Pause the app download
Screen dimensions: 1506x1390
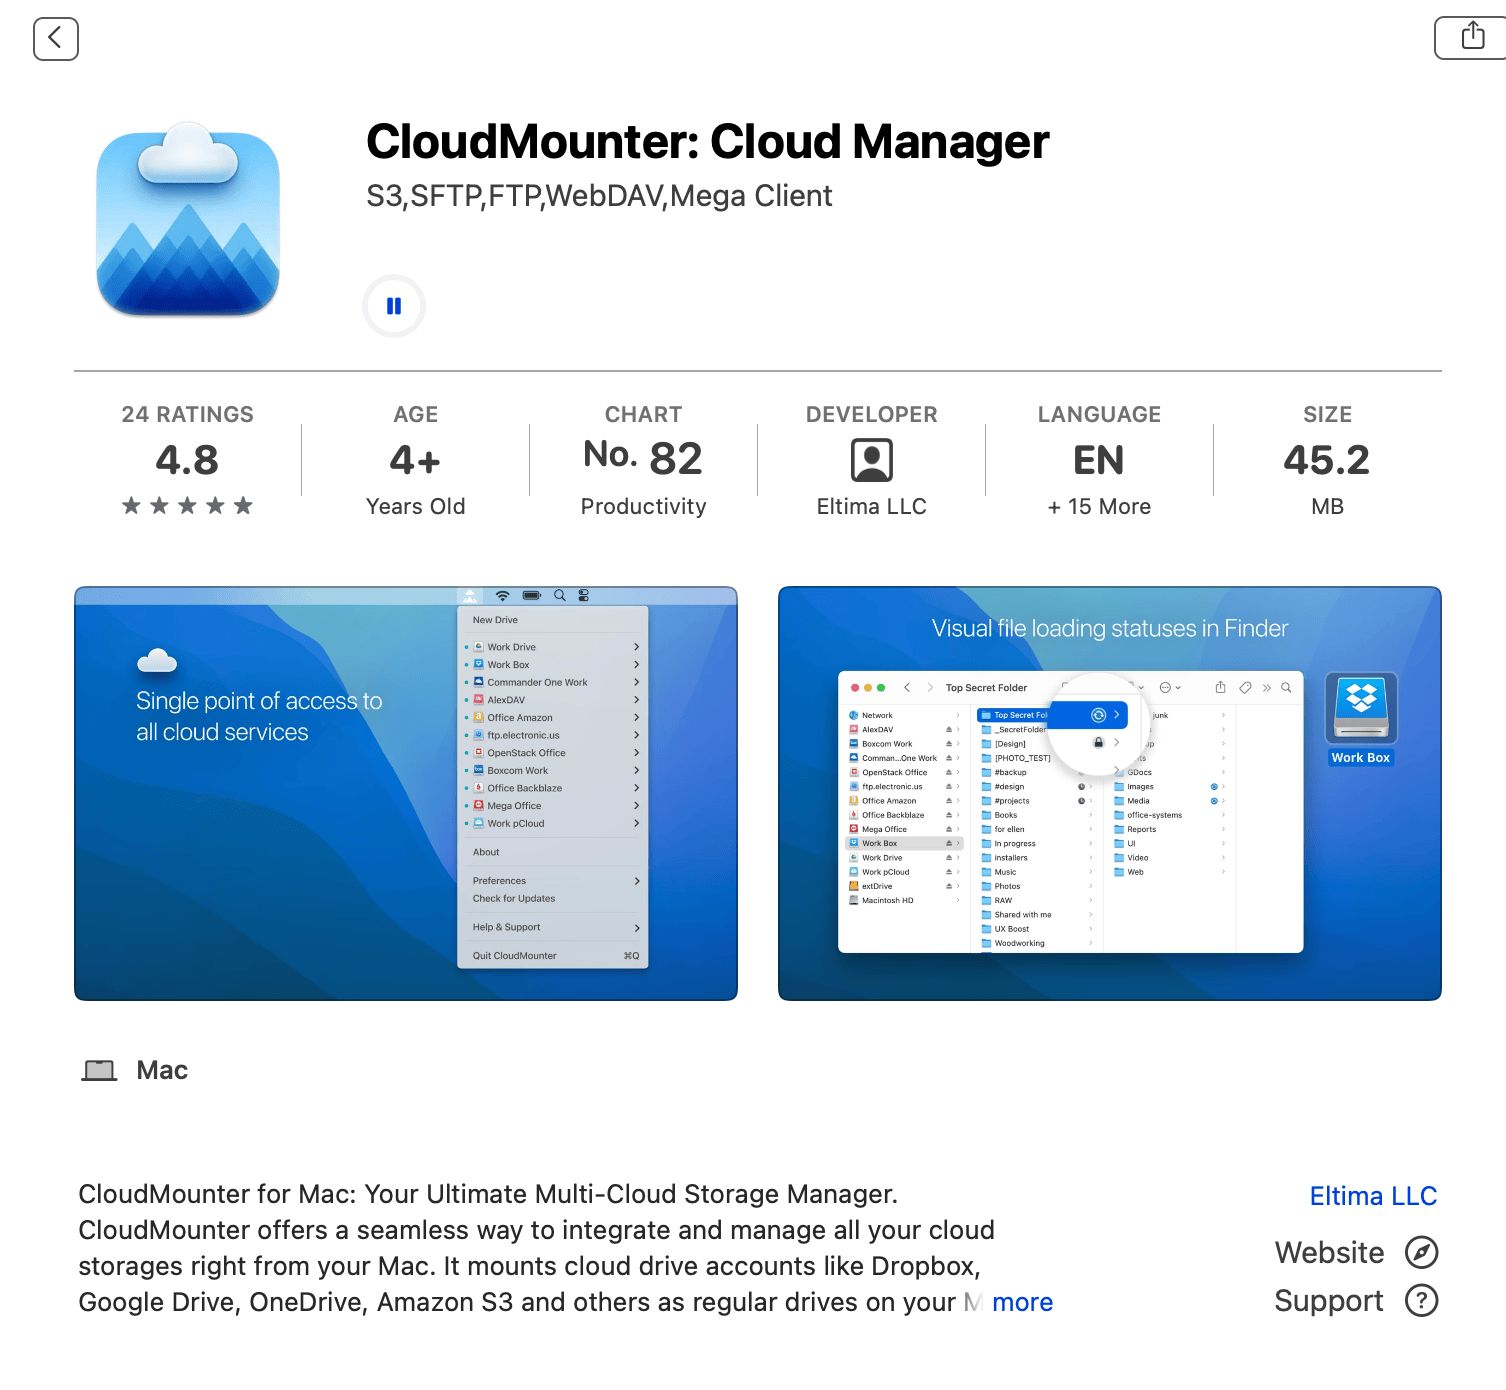click(394, 306)
